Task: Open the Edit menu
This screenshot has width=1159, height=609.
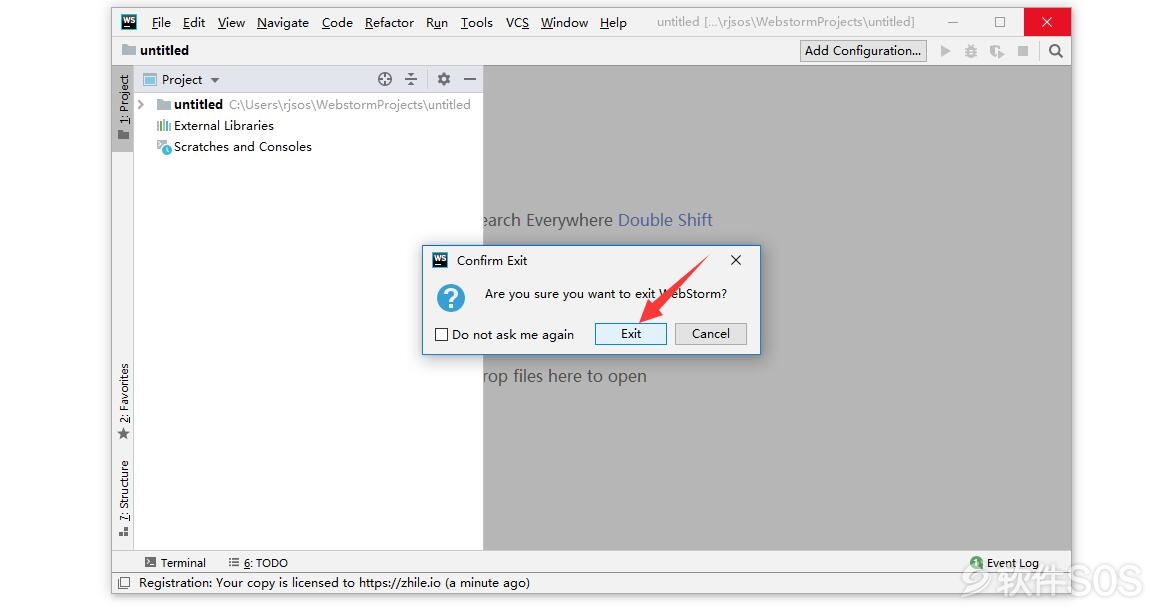Action: tap(194, 23)
